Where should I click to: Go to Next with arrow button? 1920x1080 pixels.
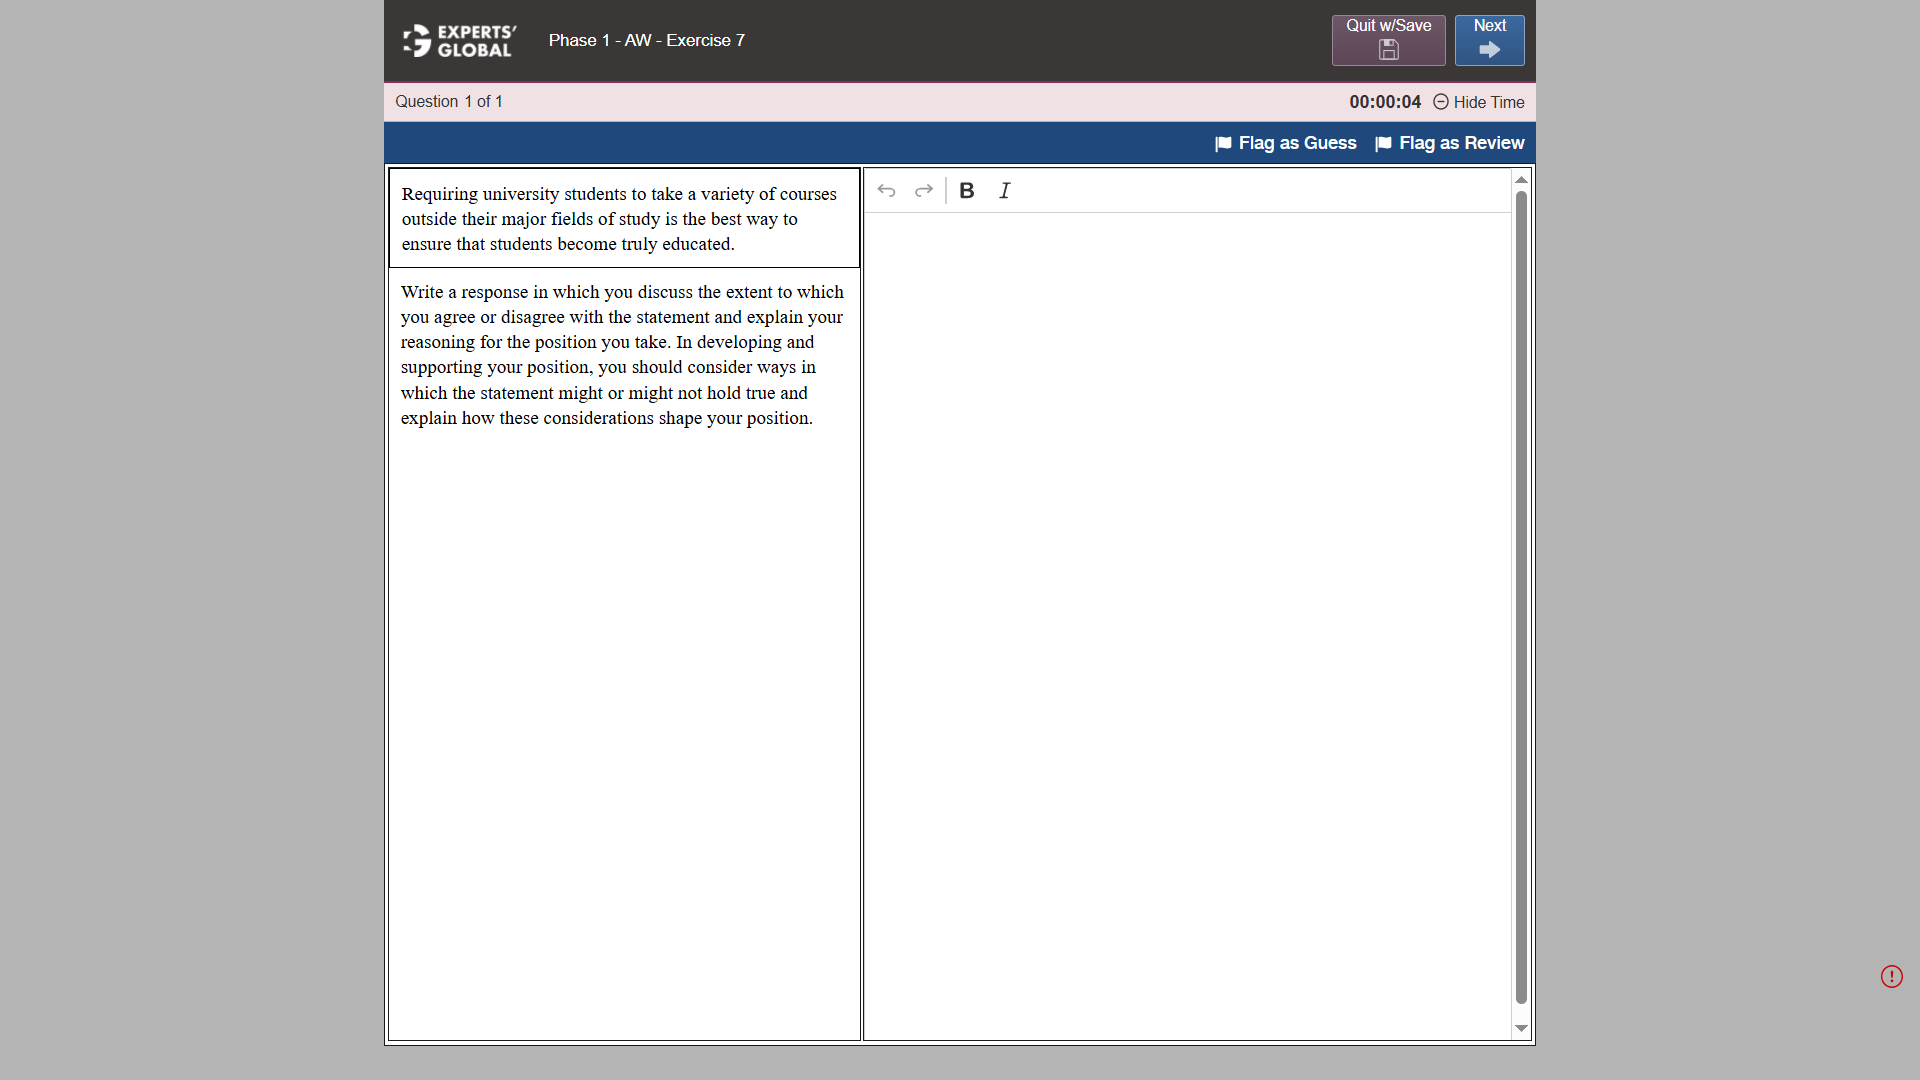[x=1489, y=40]
